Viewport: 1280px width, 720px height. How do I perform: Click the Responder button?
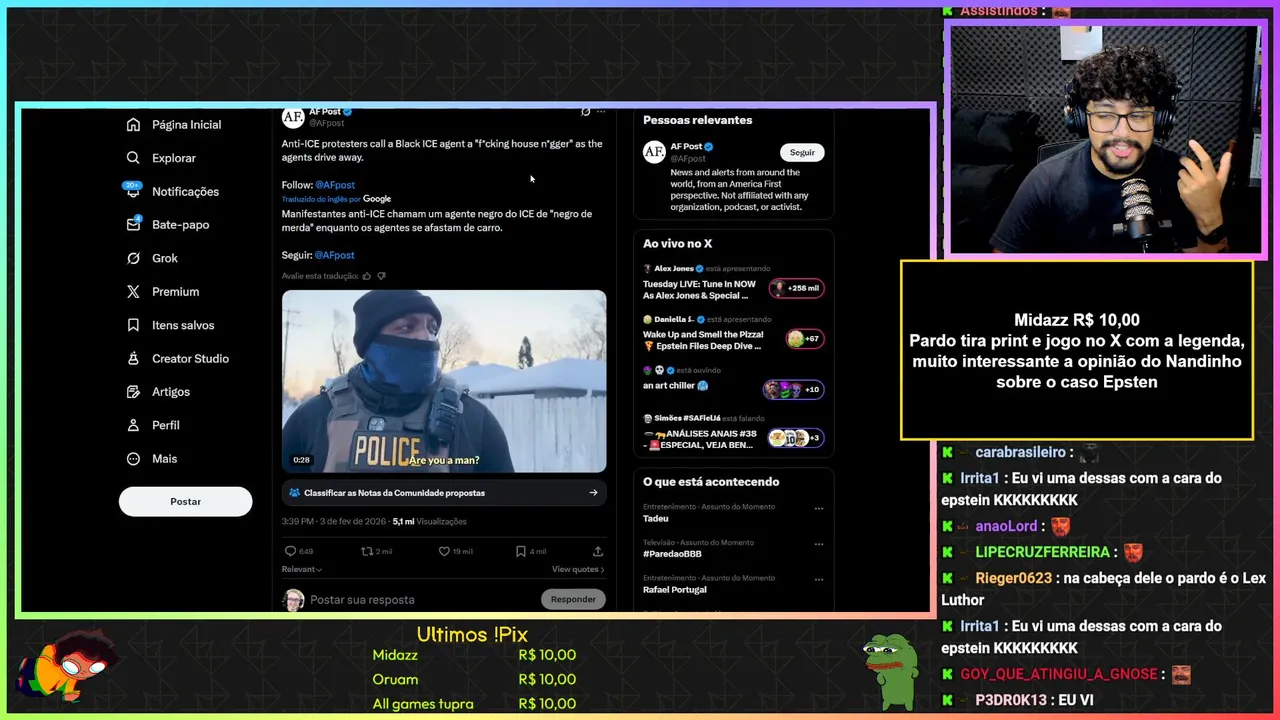pos(573,599)
